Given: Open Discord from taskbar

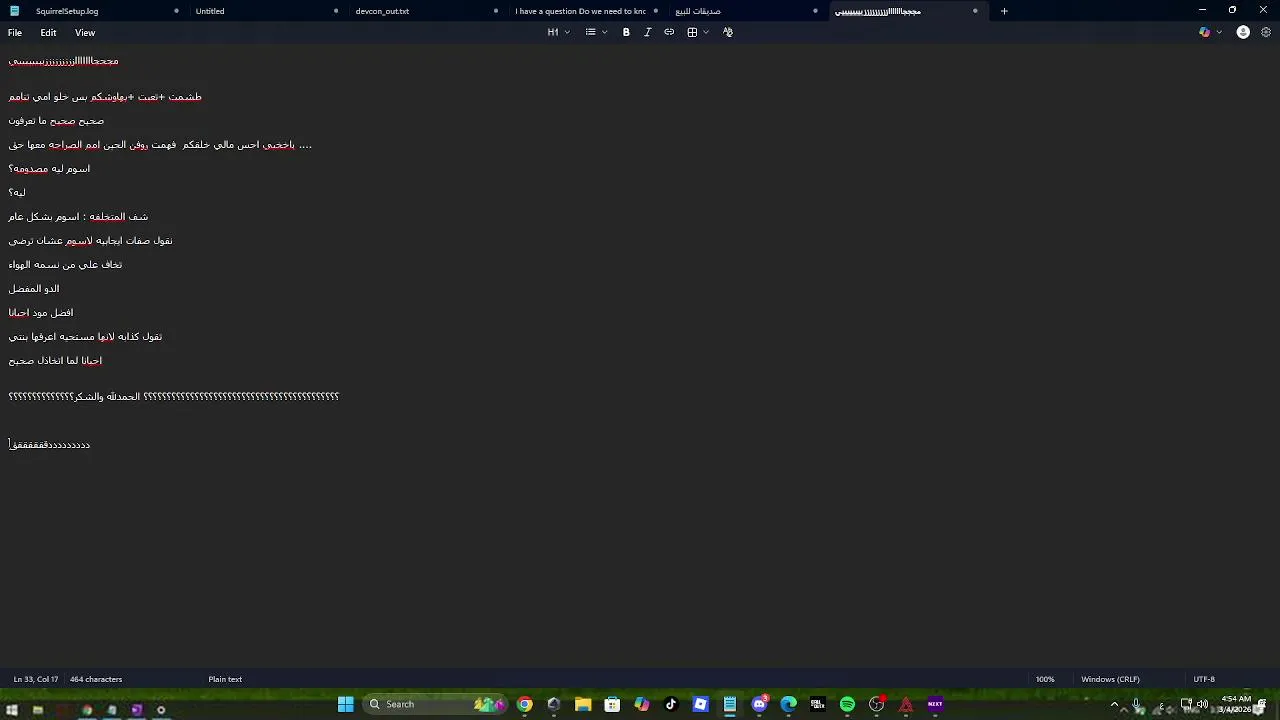Looking at the screenshot, I should point(759,704).
